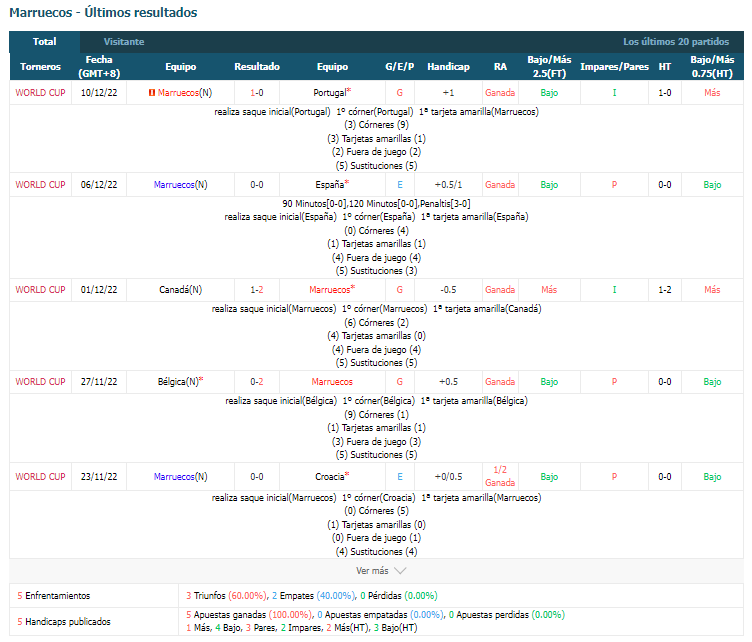
Task: Click the G/E/P column header
Action: pos(400,67)
